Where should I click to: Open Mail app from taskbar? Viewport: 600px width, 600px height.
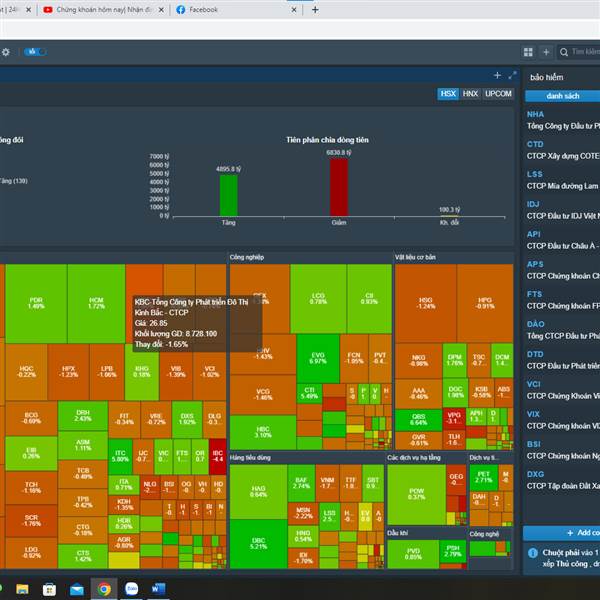click(77, 589)
